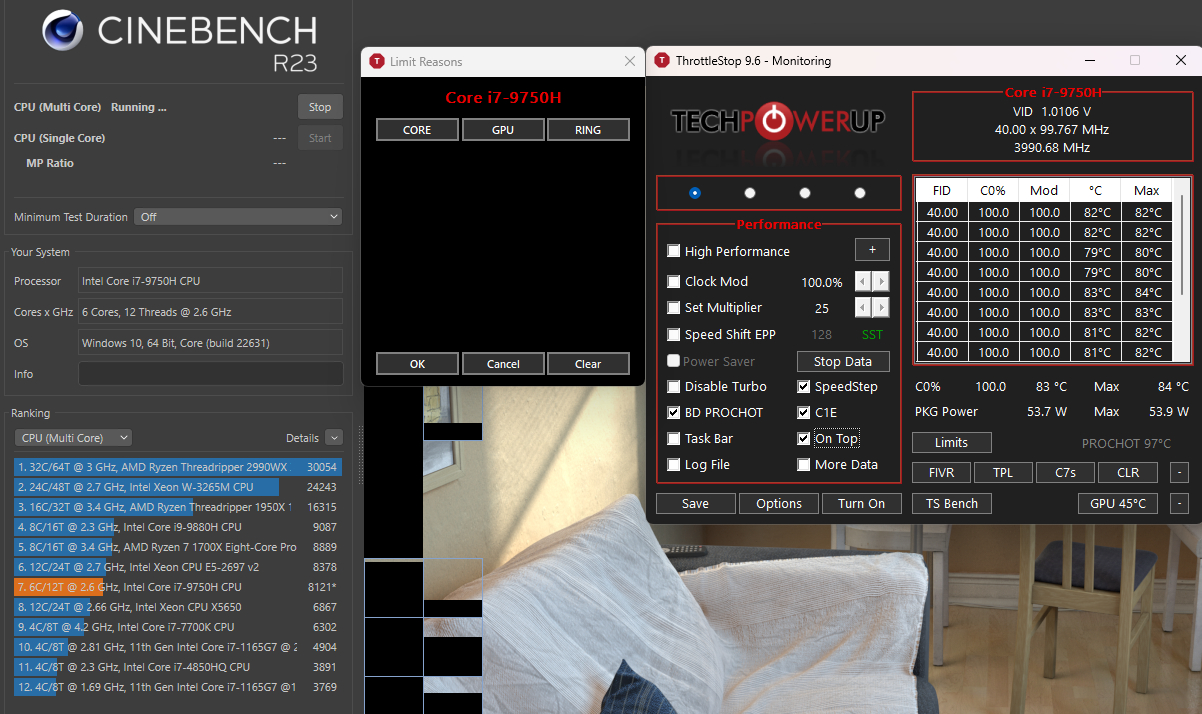The height and width of the screenshot is (714, 1202).
Task: Increase Set Multiplier with right arrow
Action: tap(881, 308)
